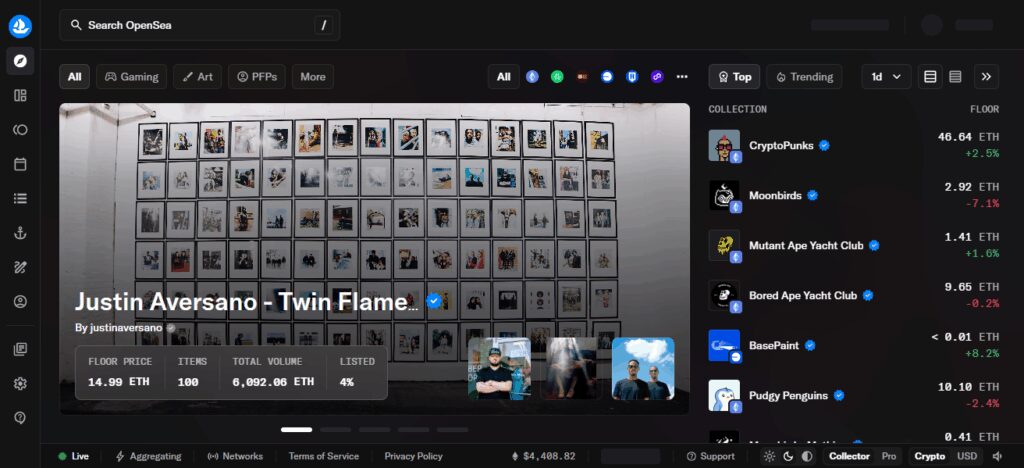Filter by Polygon purple chain icon
Screen dimensions: 1024x468
657,76
